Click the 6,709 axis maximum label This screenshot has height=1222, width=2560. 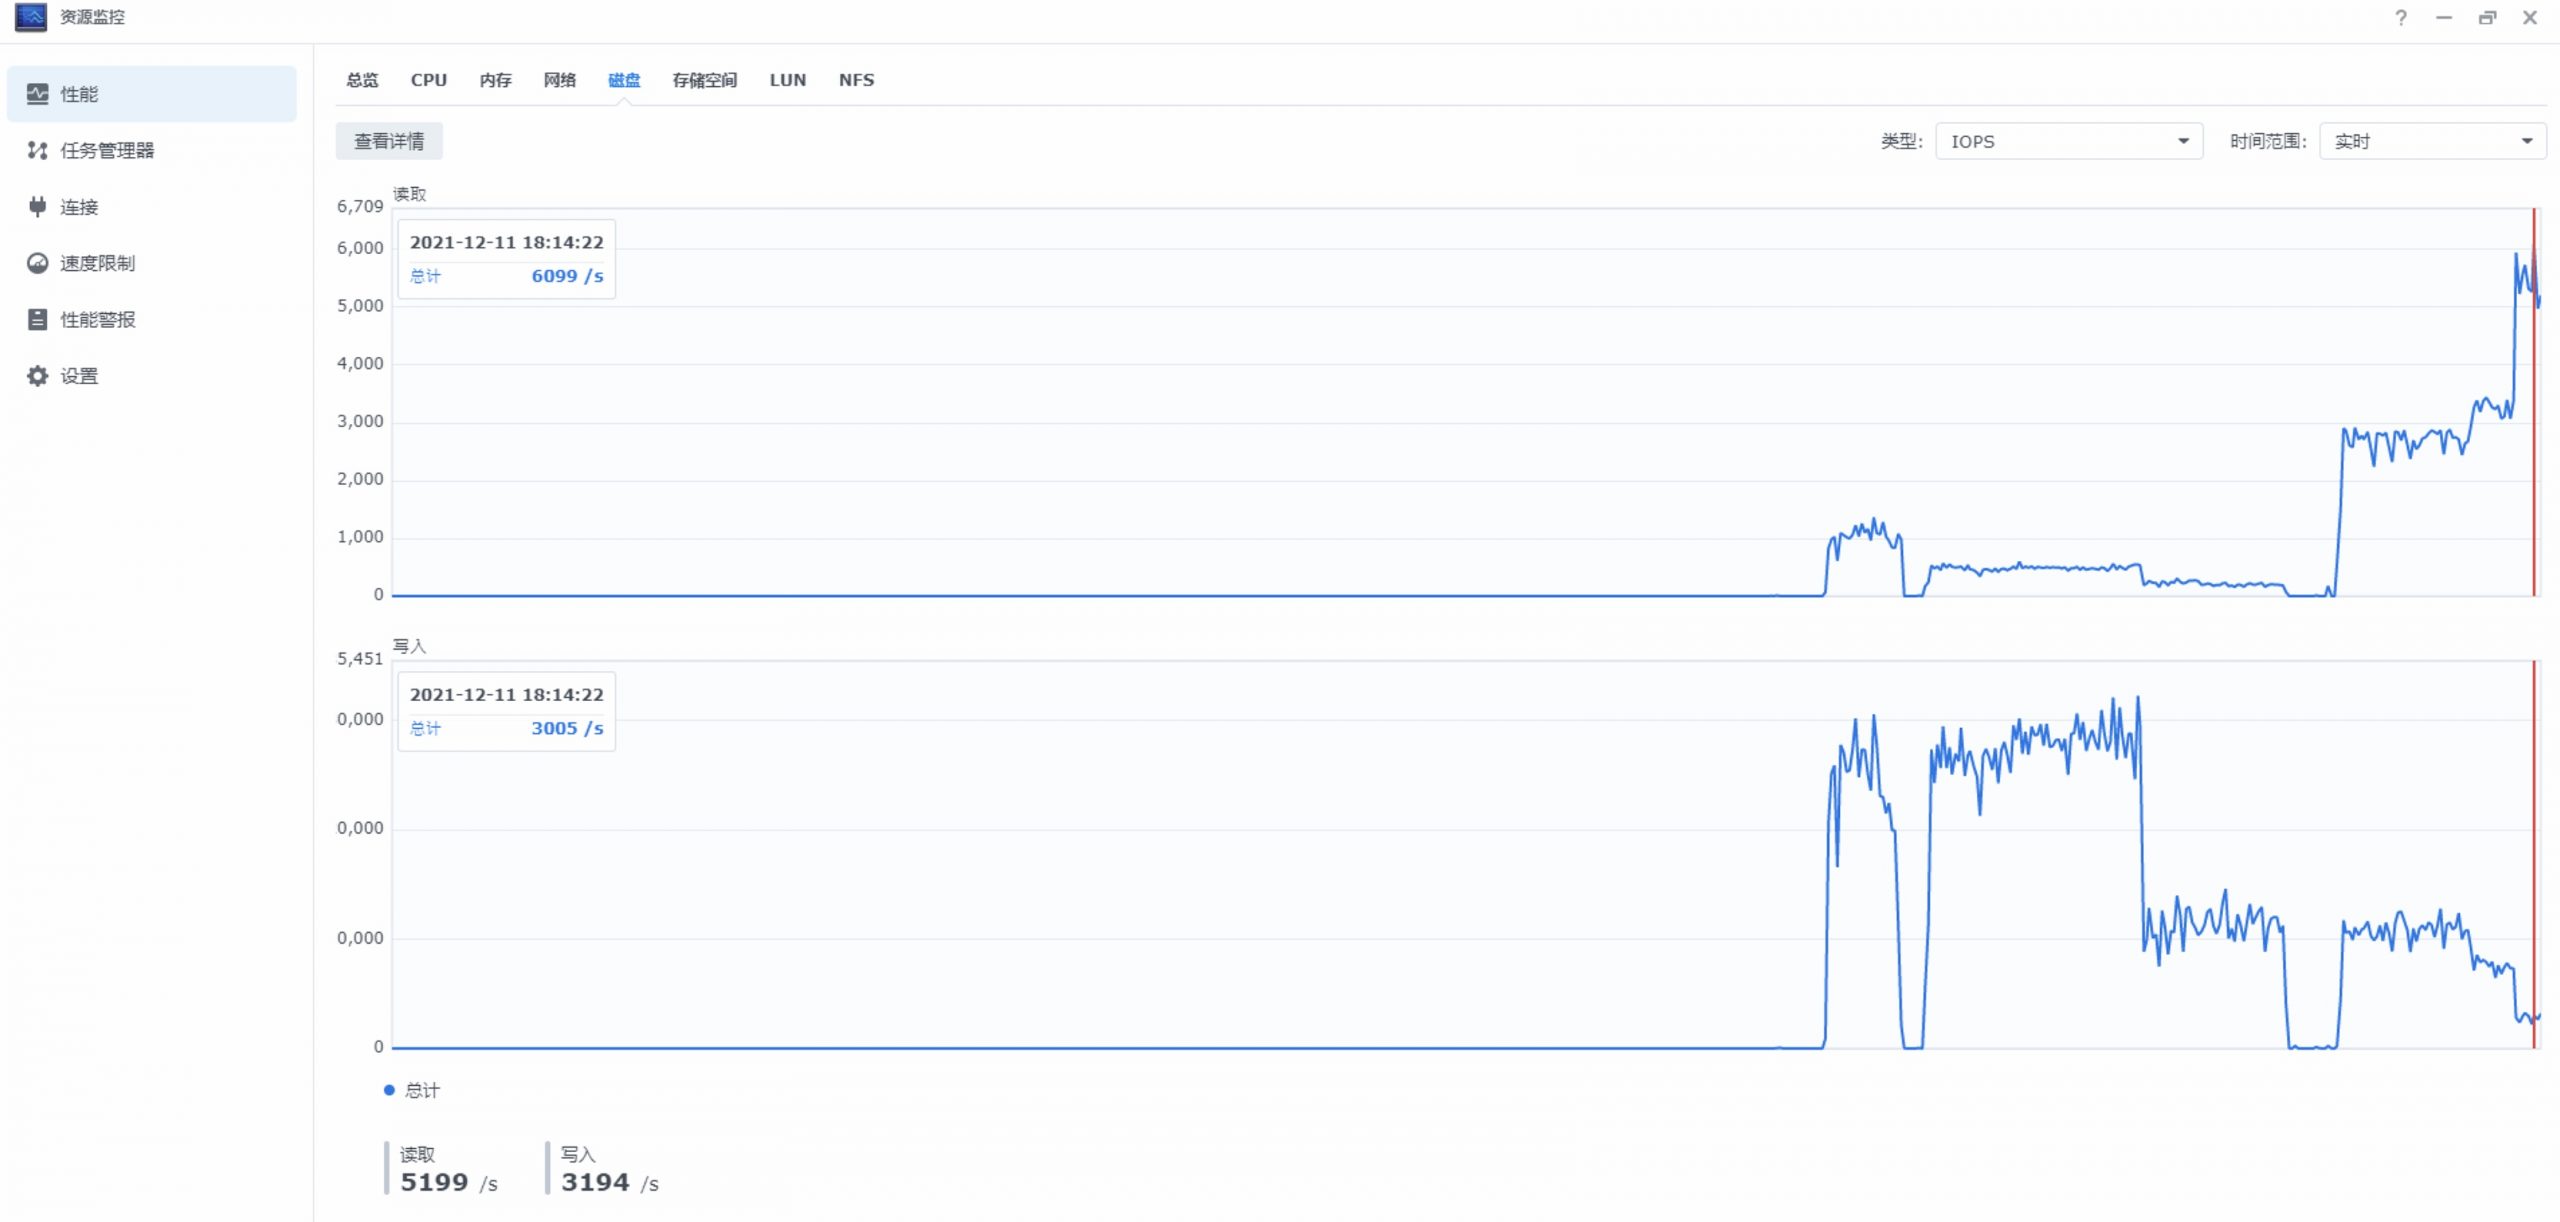[360, 206]
